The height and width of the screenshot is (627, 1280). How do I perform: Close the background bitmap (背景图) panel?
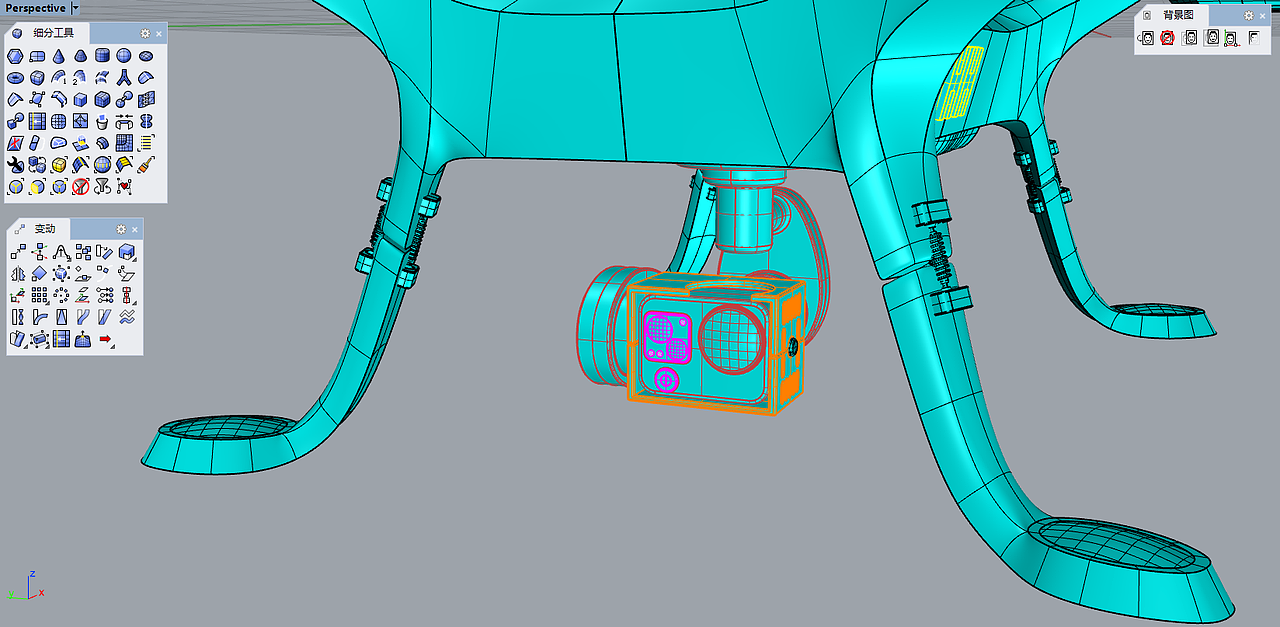click(x=1262, y=15)
